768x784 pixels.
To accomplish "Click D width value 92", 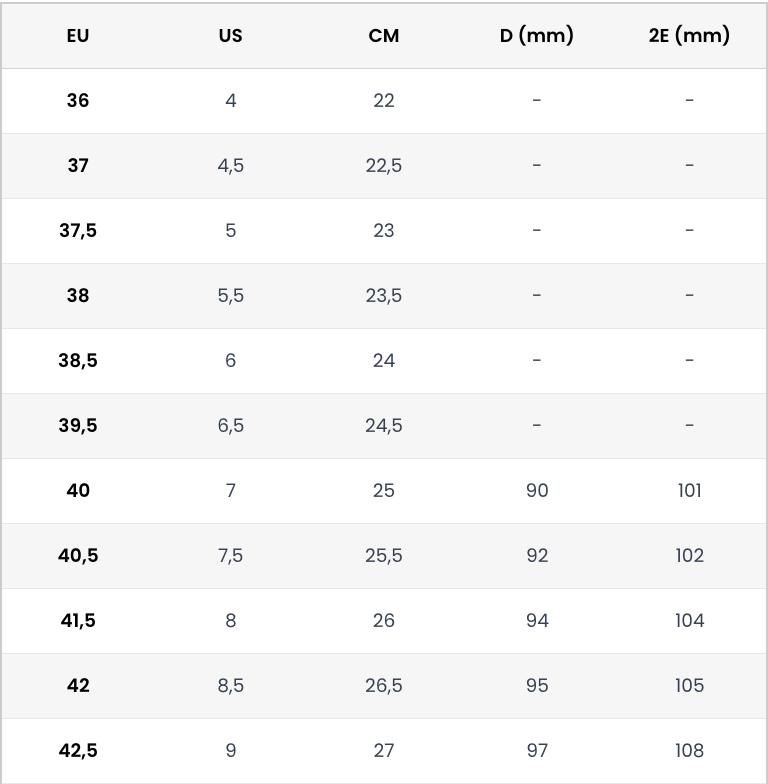I will 537,555.
